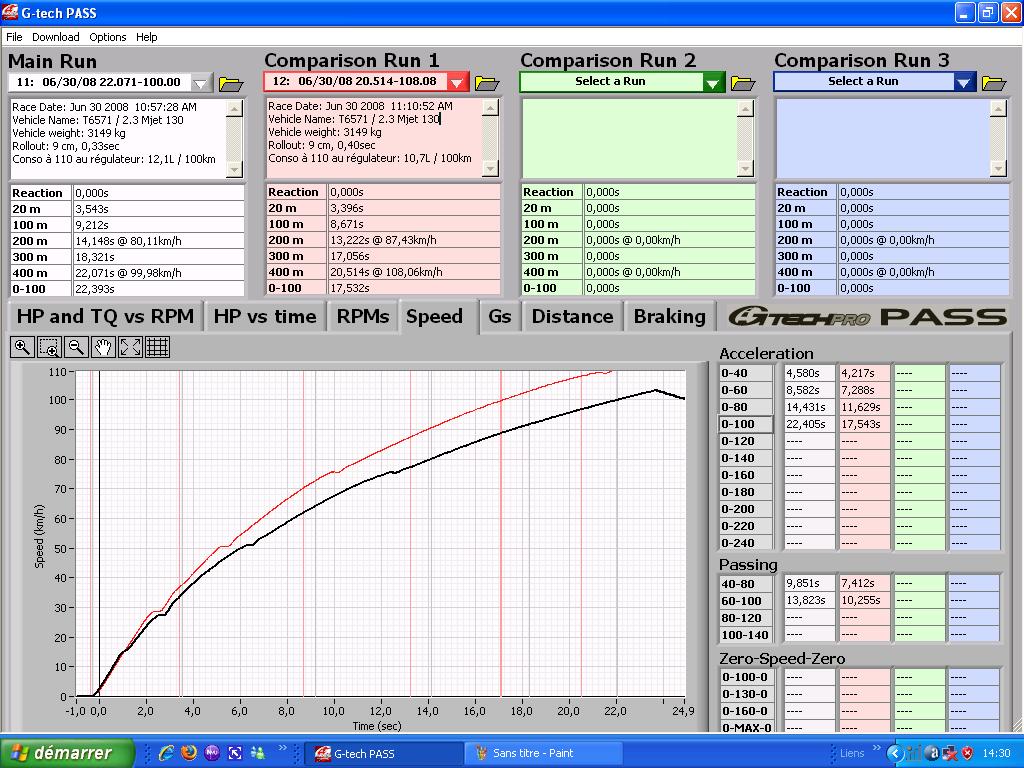Switch to HP and TQ vs RPM tab
The image size is (1024, 768).
104,317
